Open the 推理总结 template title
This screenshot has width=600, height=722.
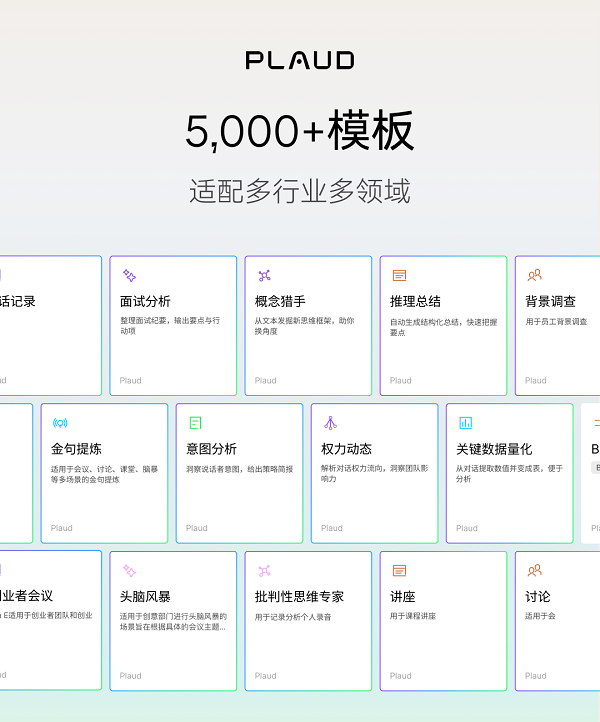415,302
